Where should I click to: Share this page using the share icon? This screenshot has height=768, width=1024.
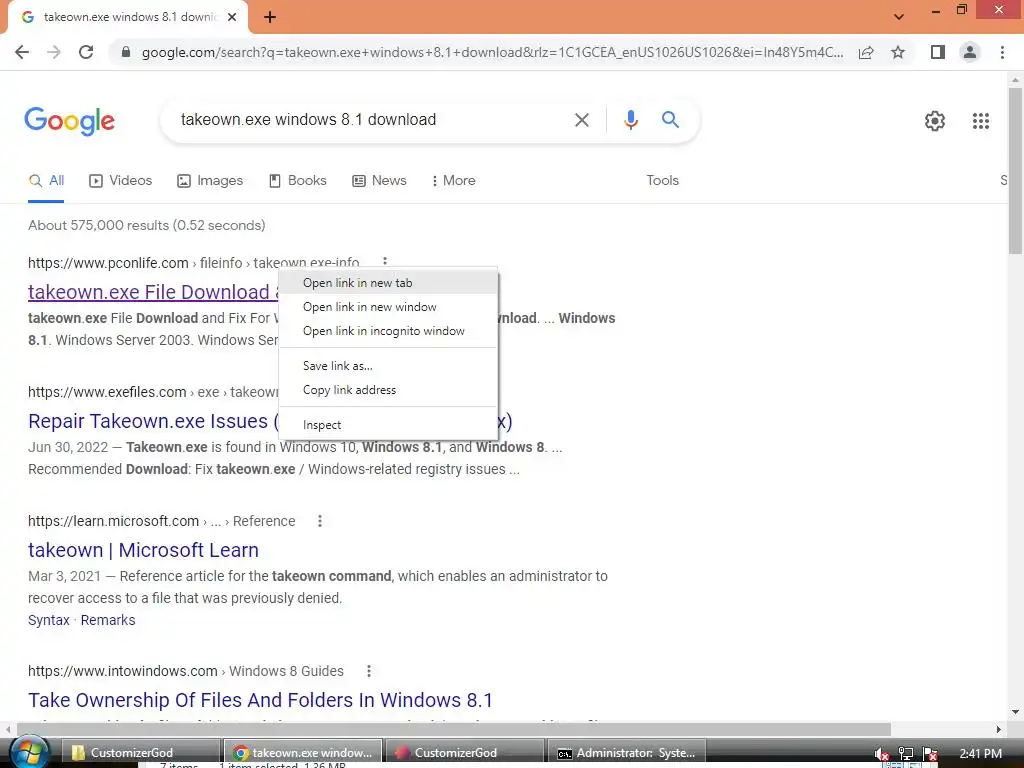pyautogui.click(x=866, y=52)
